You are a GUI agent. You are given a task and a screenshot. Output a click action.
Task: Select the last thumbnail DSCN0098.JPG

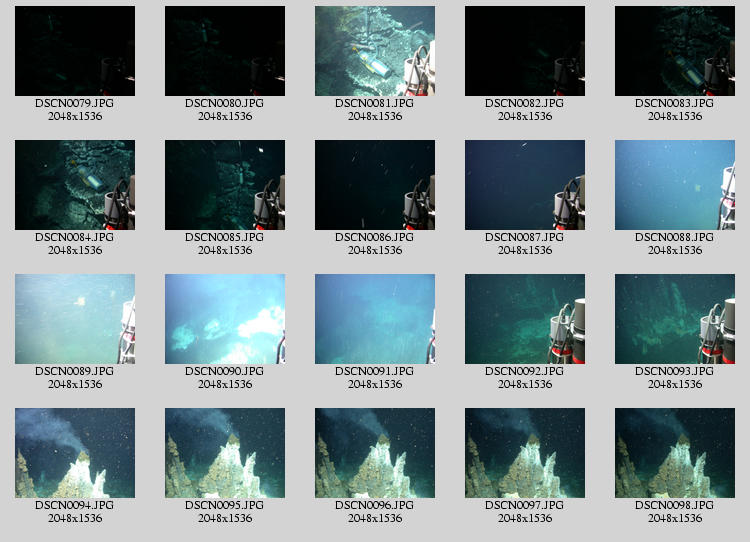click(675, 453)
